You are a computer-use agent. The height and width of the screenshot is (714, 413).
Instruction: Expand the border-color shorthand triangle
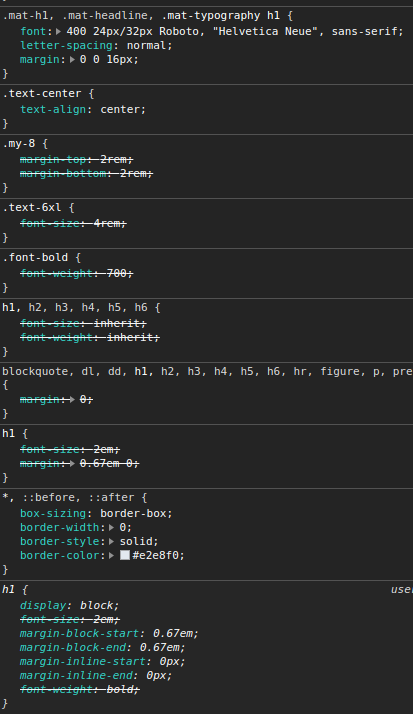112,556
